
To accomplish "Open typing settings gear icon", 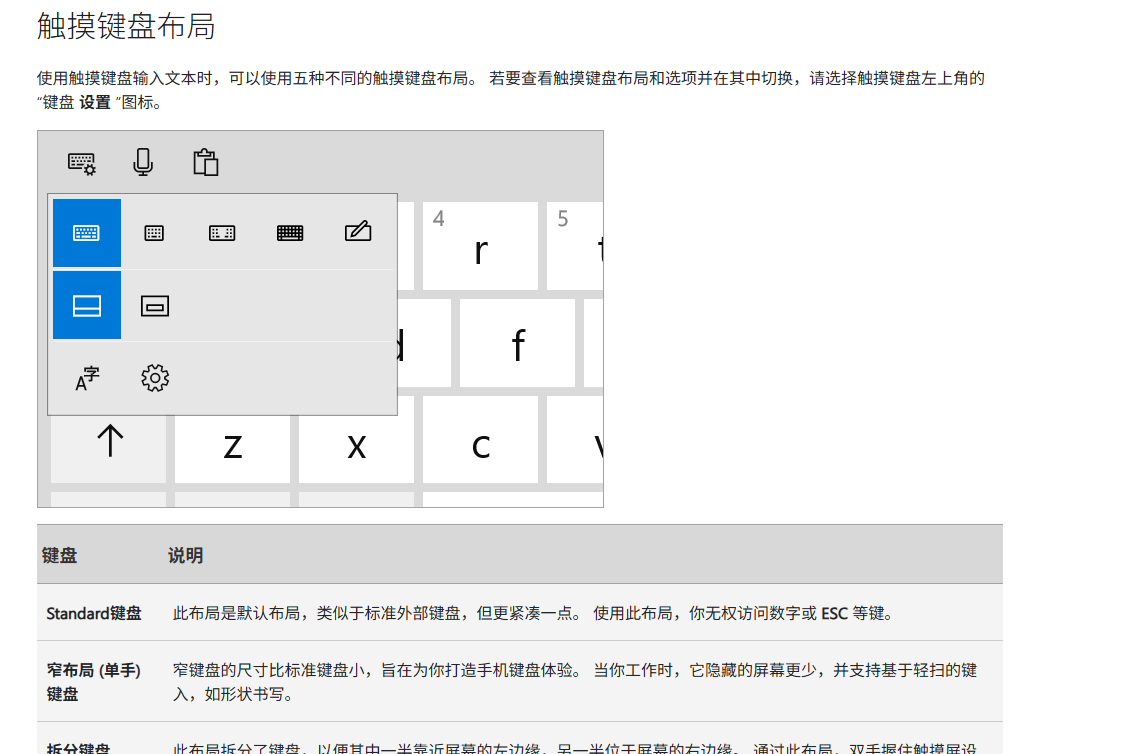I will coord(155,378).
